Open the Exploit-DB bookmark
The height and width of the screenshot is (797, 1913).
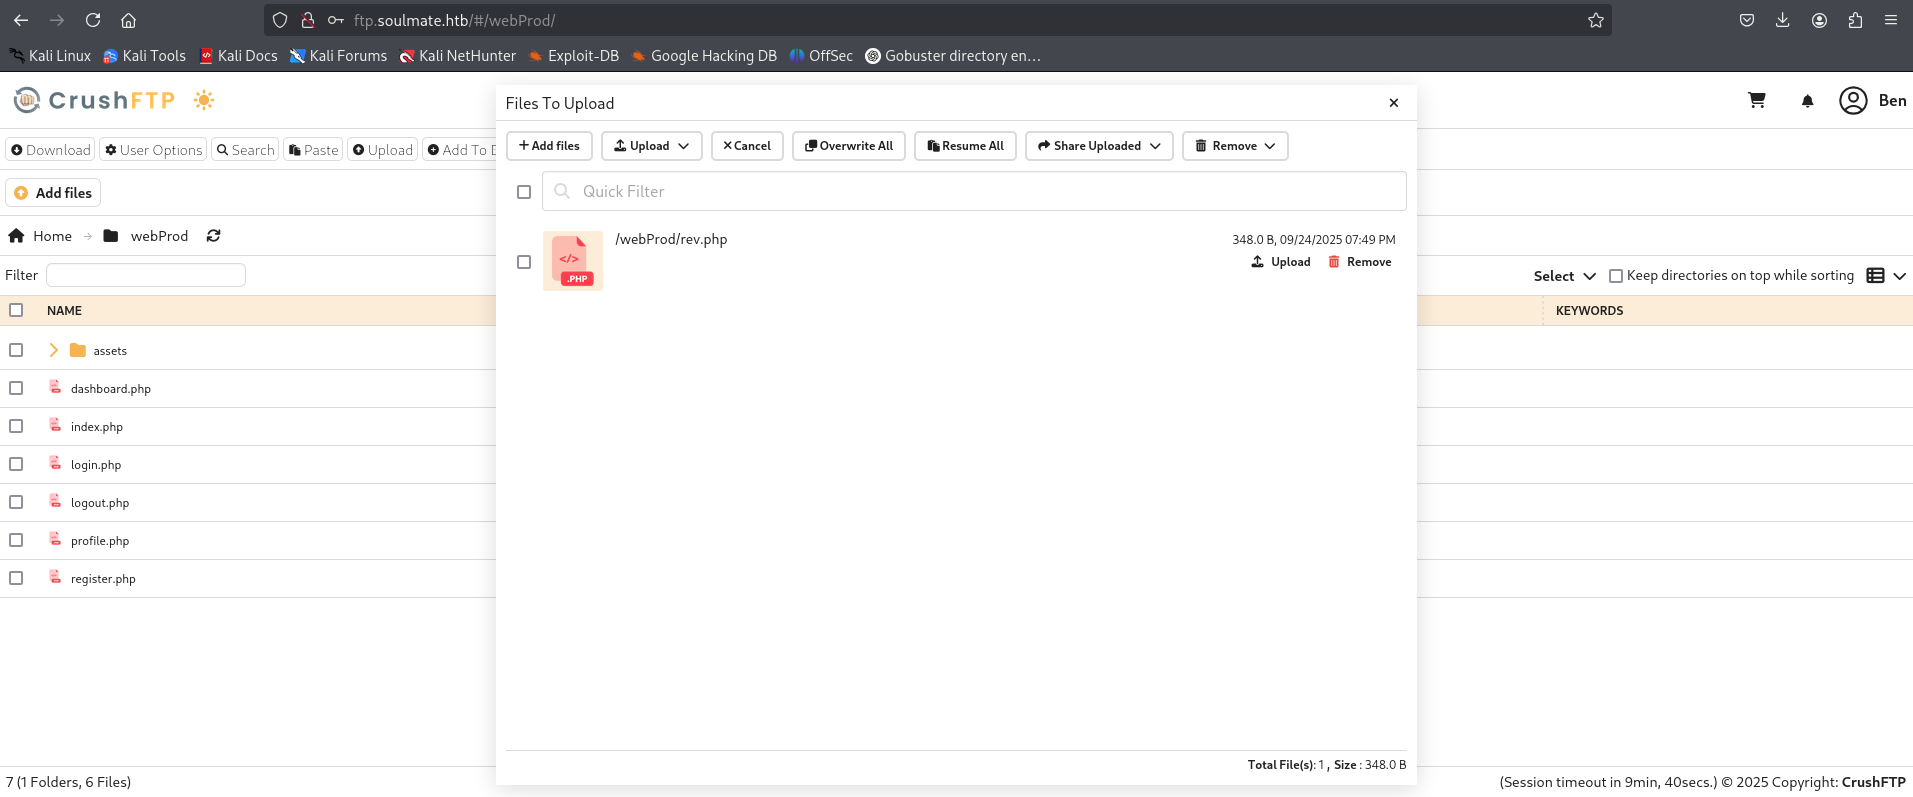click(573, 56)
